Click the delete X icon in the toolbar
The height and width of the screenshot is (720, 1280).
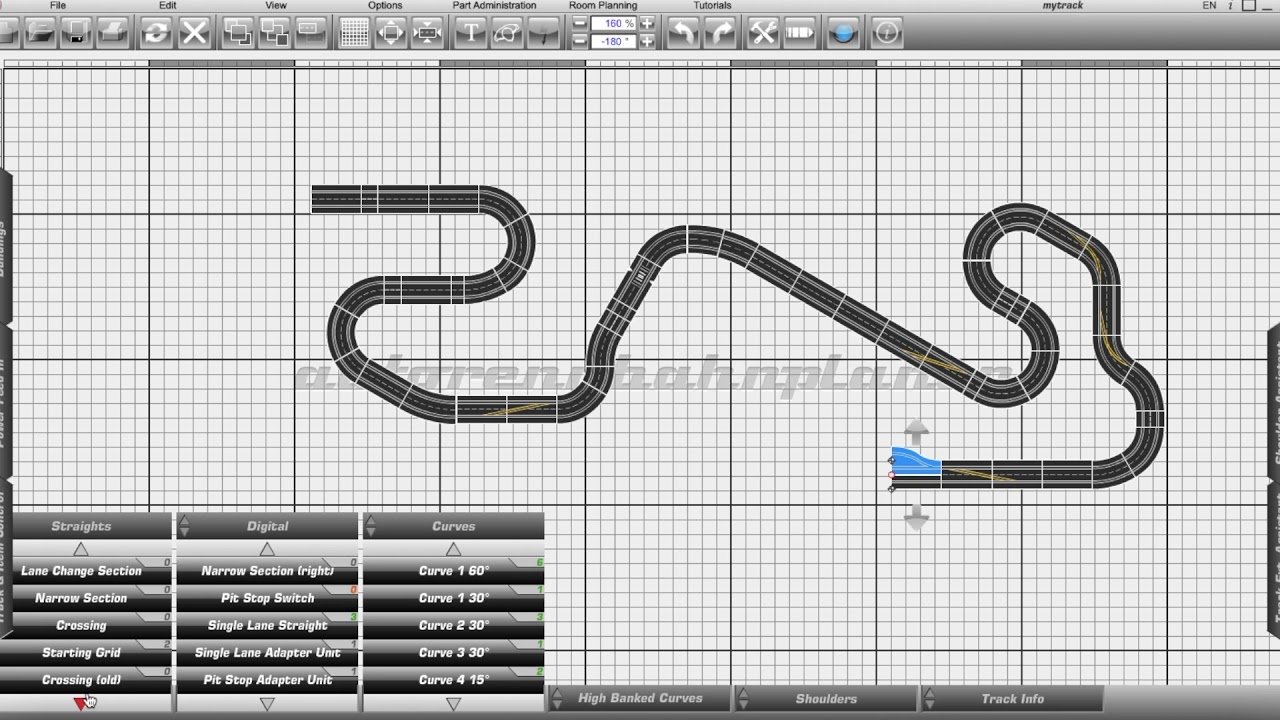coord(194,33)
